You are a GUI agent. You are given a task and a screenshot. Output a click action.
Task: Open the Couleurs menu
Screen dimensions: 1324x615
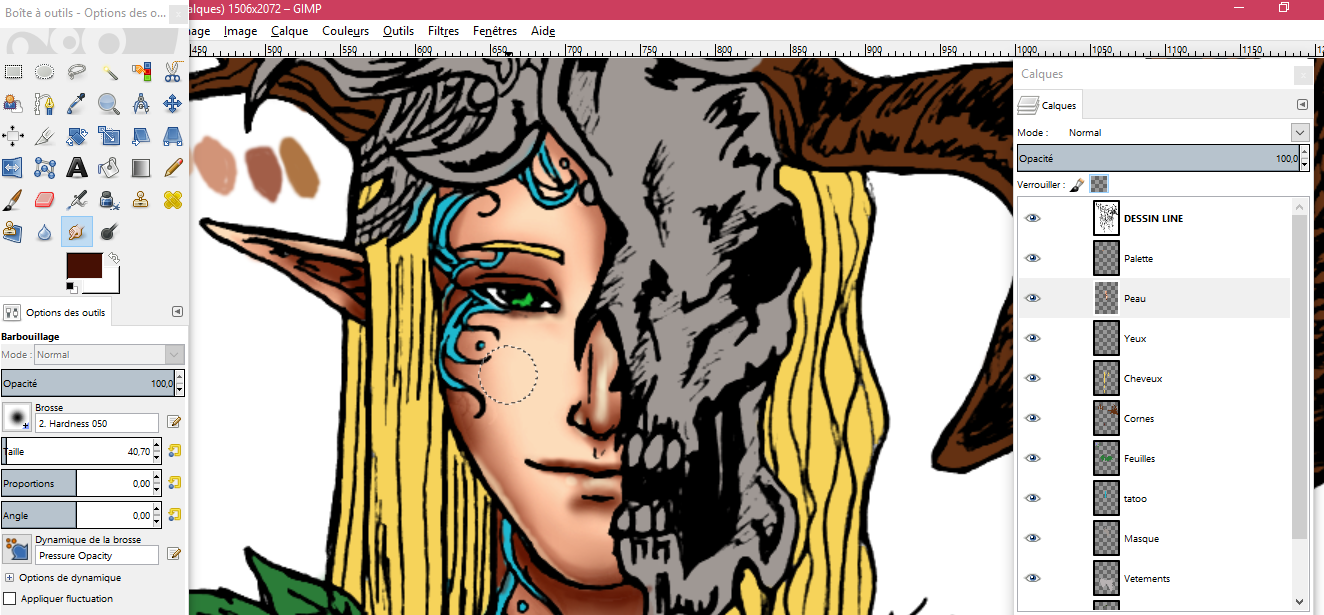[345, 31]
